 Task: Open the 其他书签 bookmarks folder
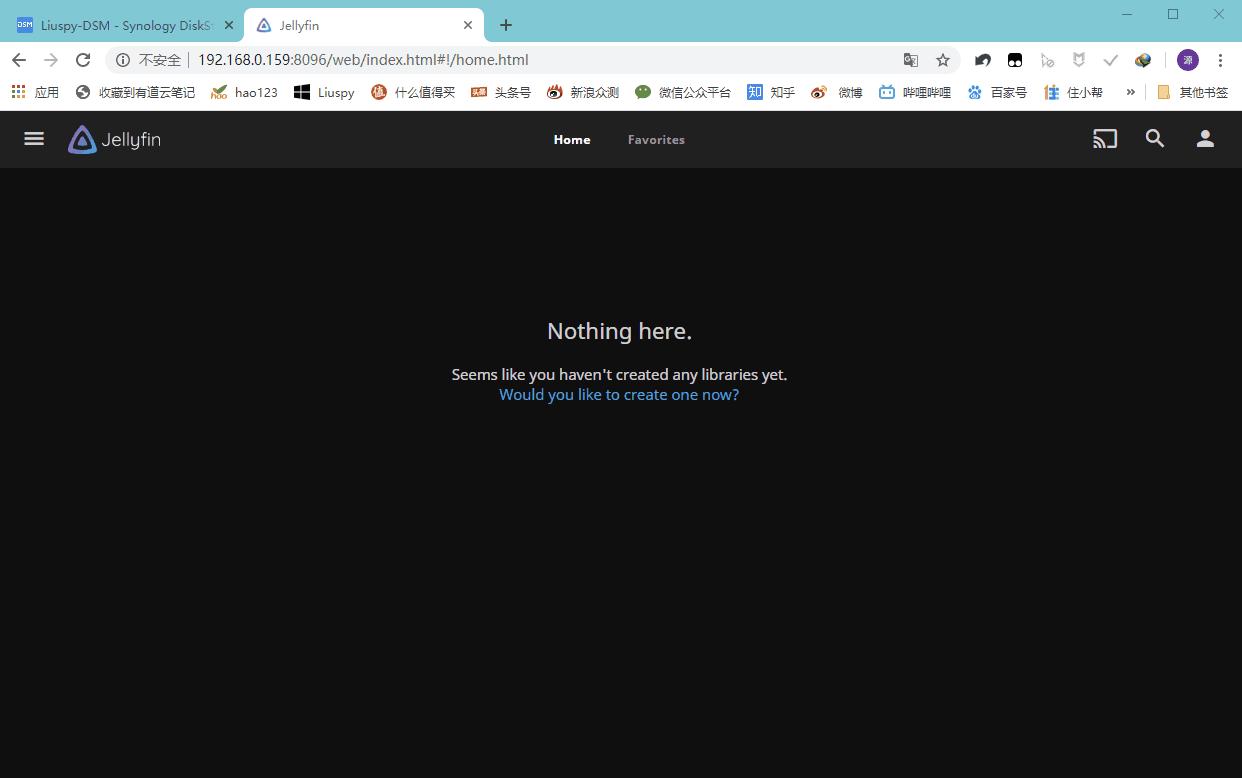pyautogui.click(x=1192, y=92)
